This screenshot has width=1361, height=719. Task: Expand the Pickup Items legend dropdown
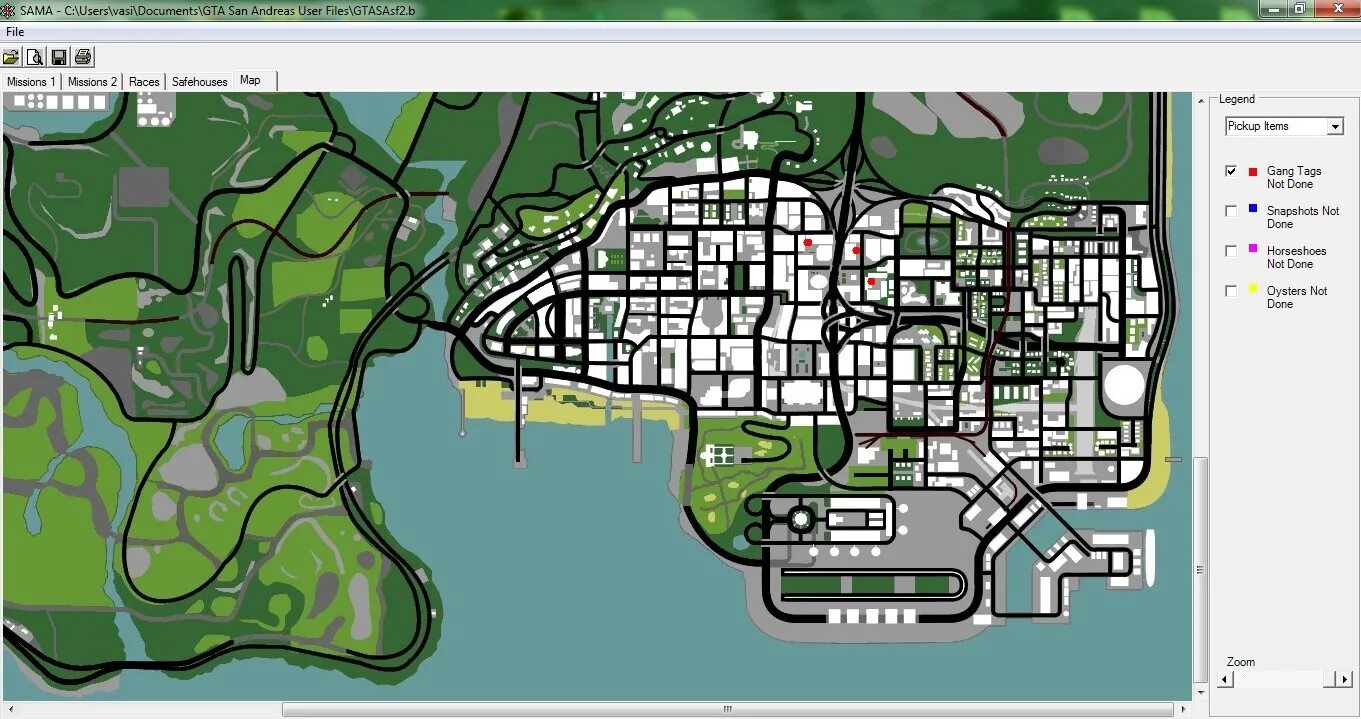[x=1334, y=127]
